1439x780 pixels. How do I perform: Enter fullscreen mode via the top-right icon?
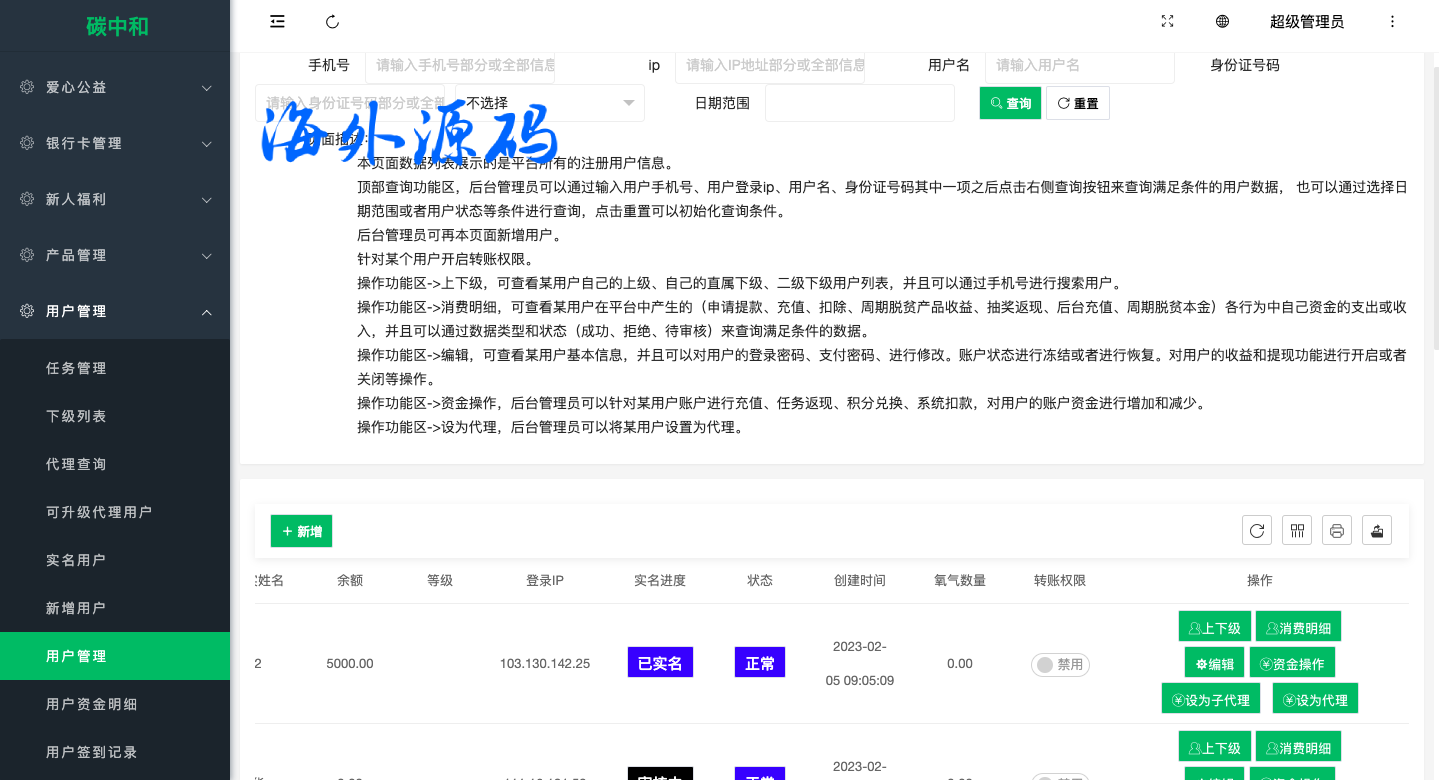(1167, 22)
